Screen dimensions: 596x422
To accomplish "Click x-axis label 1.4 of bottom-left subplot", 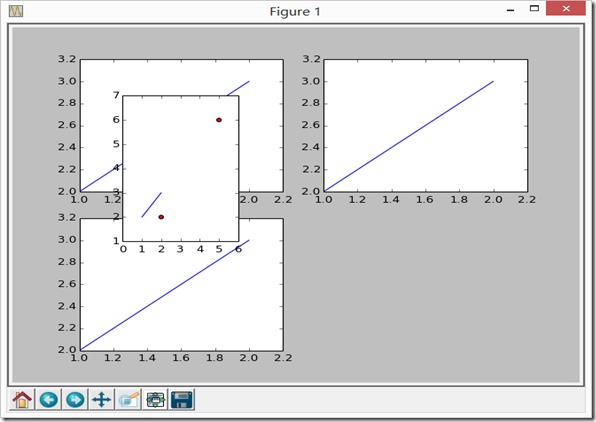I will (147, 358).
